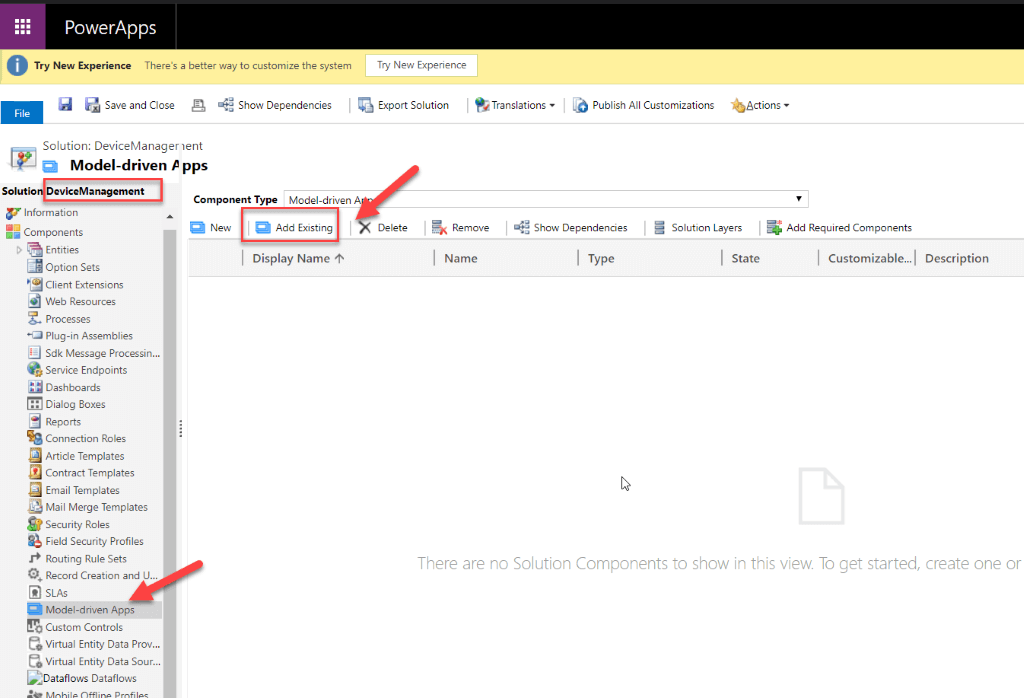Click the Save and Close icon
The width and height of the screenshot is (1024, 698).
pyautogui.click(x=92, y=104)
